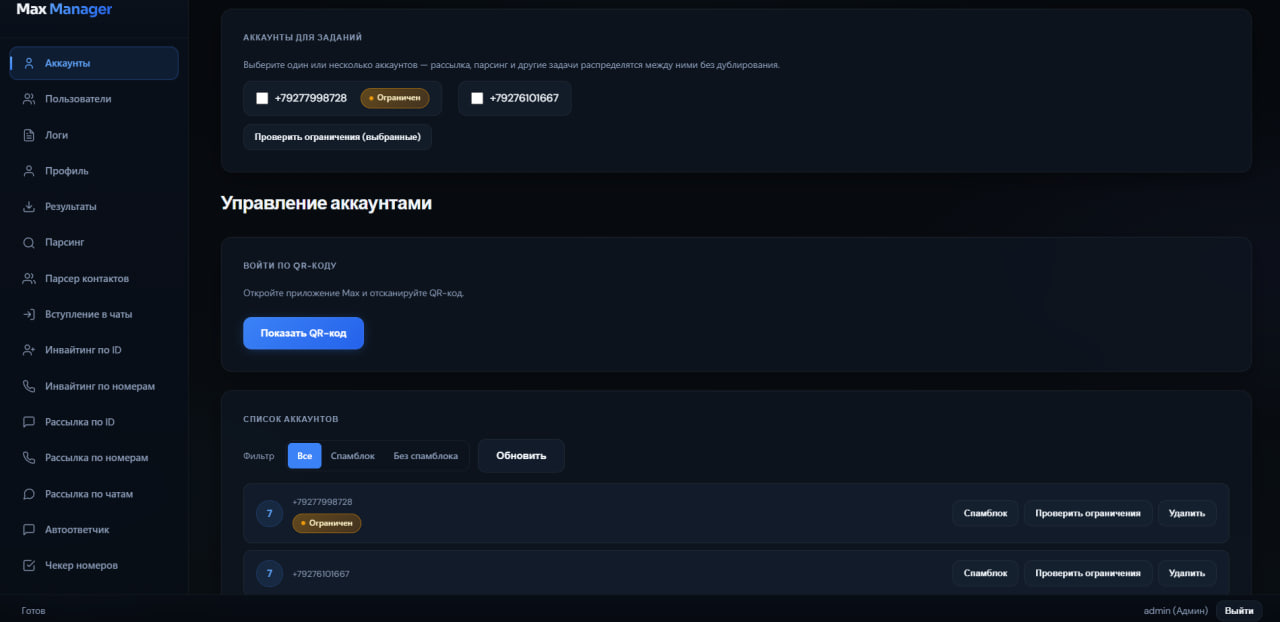This screenshot has width=1280, height=622.
Task: Click Выйти to log out
Action: 1239,610
